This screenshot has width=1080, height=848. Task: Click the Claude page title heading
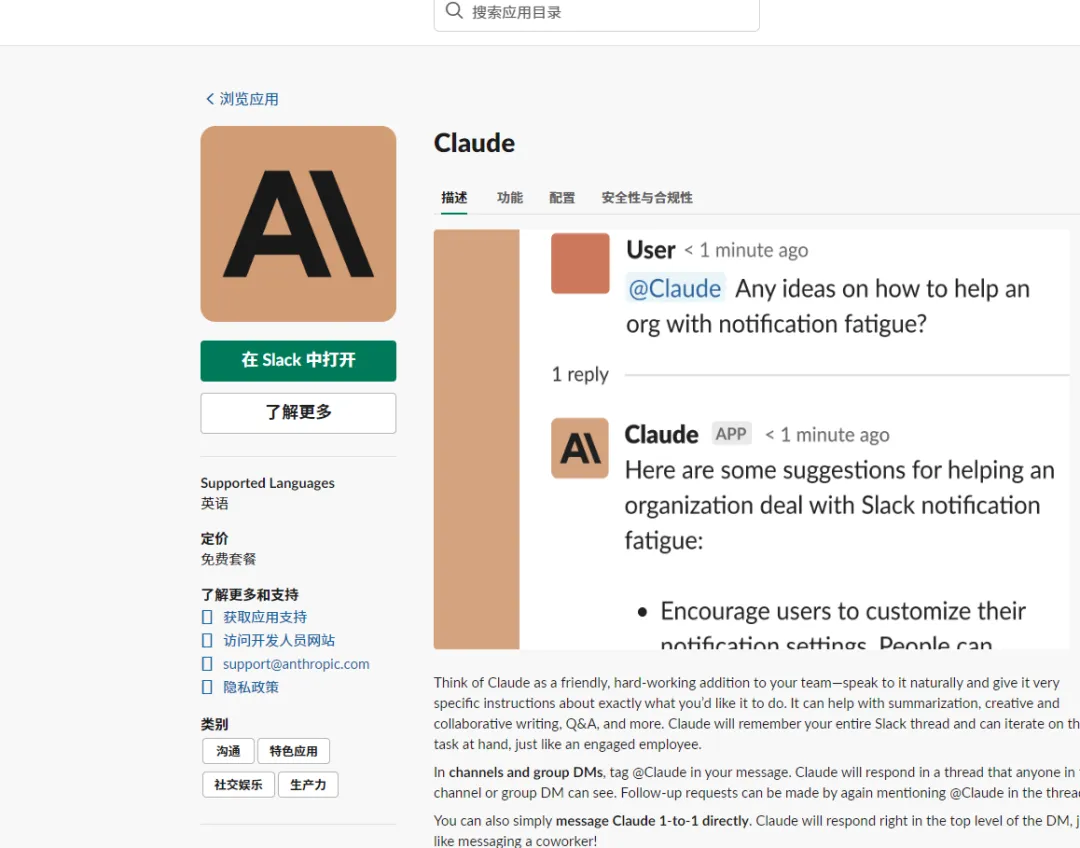tap(475, 143)
